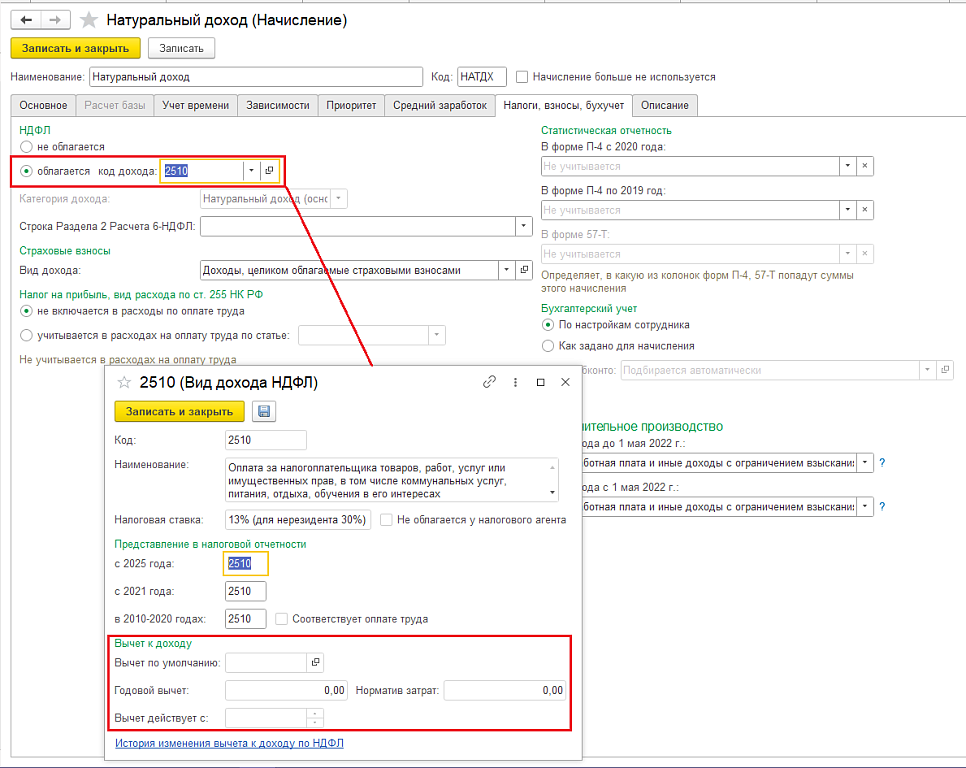The image size is (966, 768).
Task: Expand the В форме П-4 по 2019 dropdown
Action: point(847,210)
